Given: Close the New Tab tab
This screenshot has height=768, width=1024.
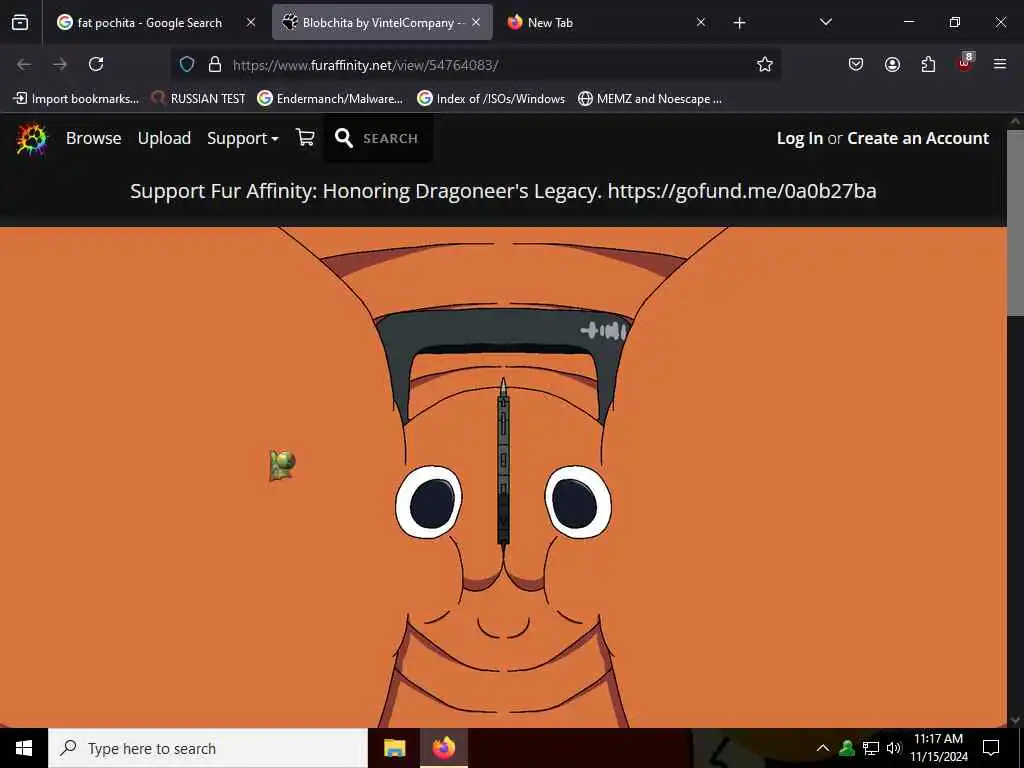Looking at the screenshot, I should click(x=701, y=23).
